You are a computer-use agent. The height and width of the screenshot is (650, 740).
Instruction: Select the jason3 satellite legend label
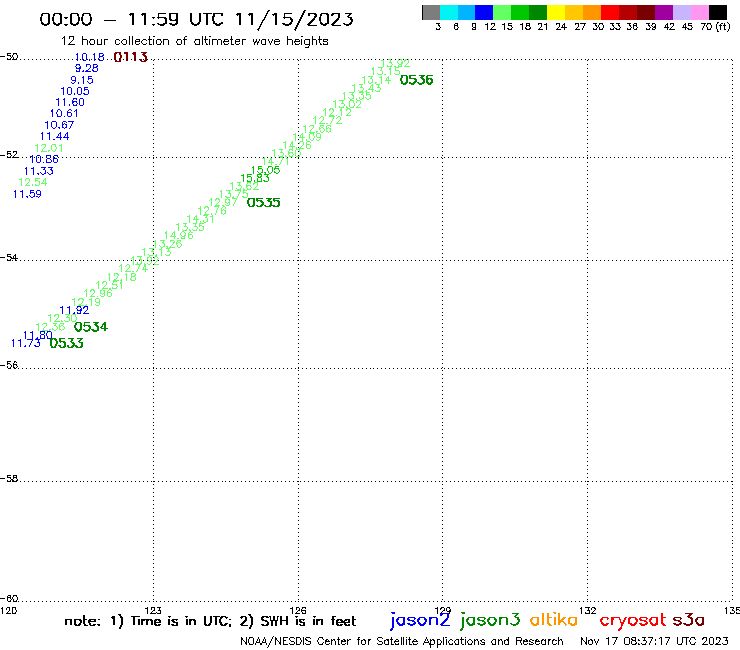coord(490,620)
